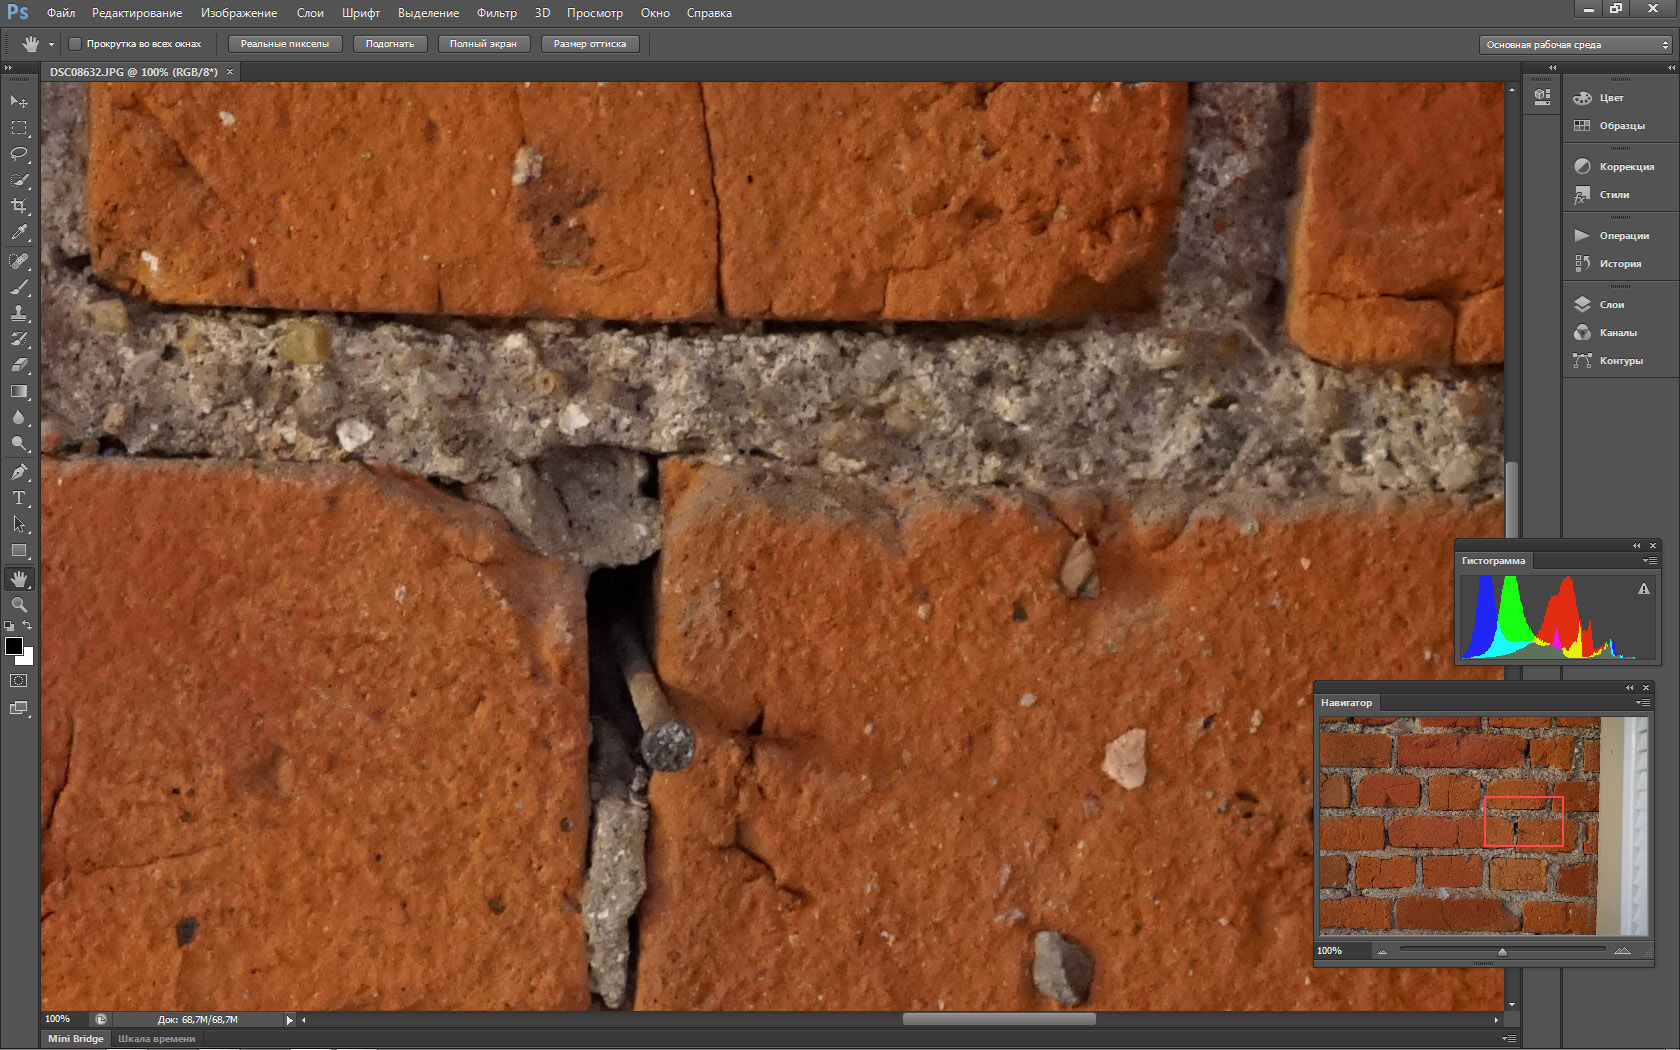
Task: Select the Crop tool
Action: coord(19,206)
